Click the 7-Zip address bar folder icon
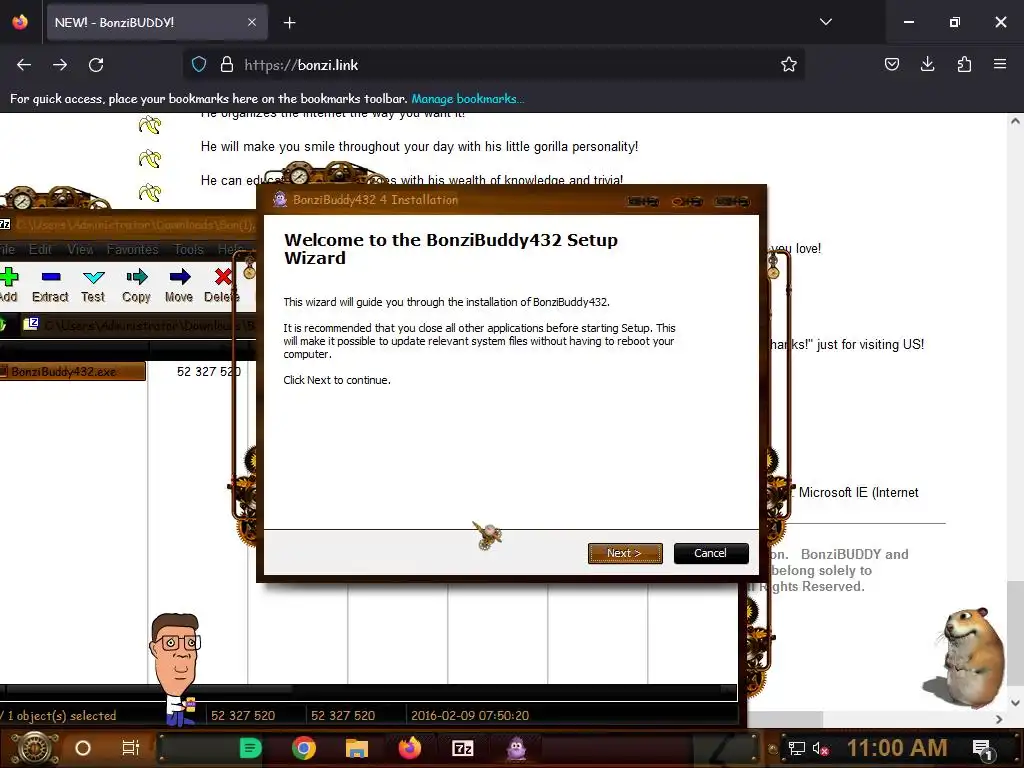Viewport: 1024px width, 768px height. click(31, 324)
